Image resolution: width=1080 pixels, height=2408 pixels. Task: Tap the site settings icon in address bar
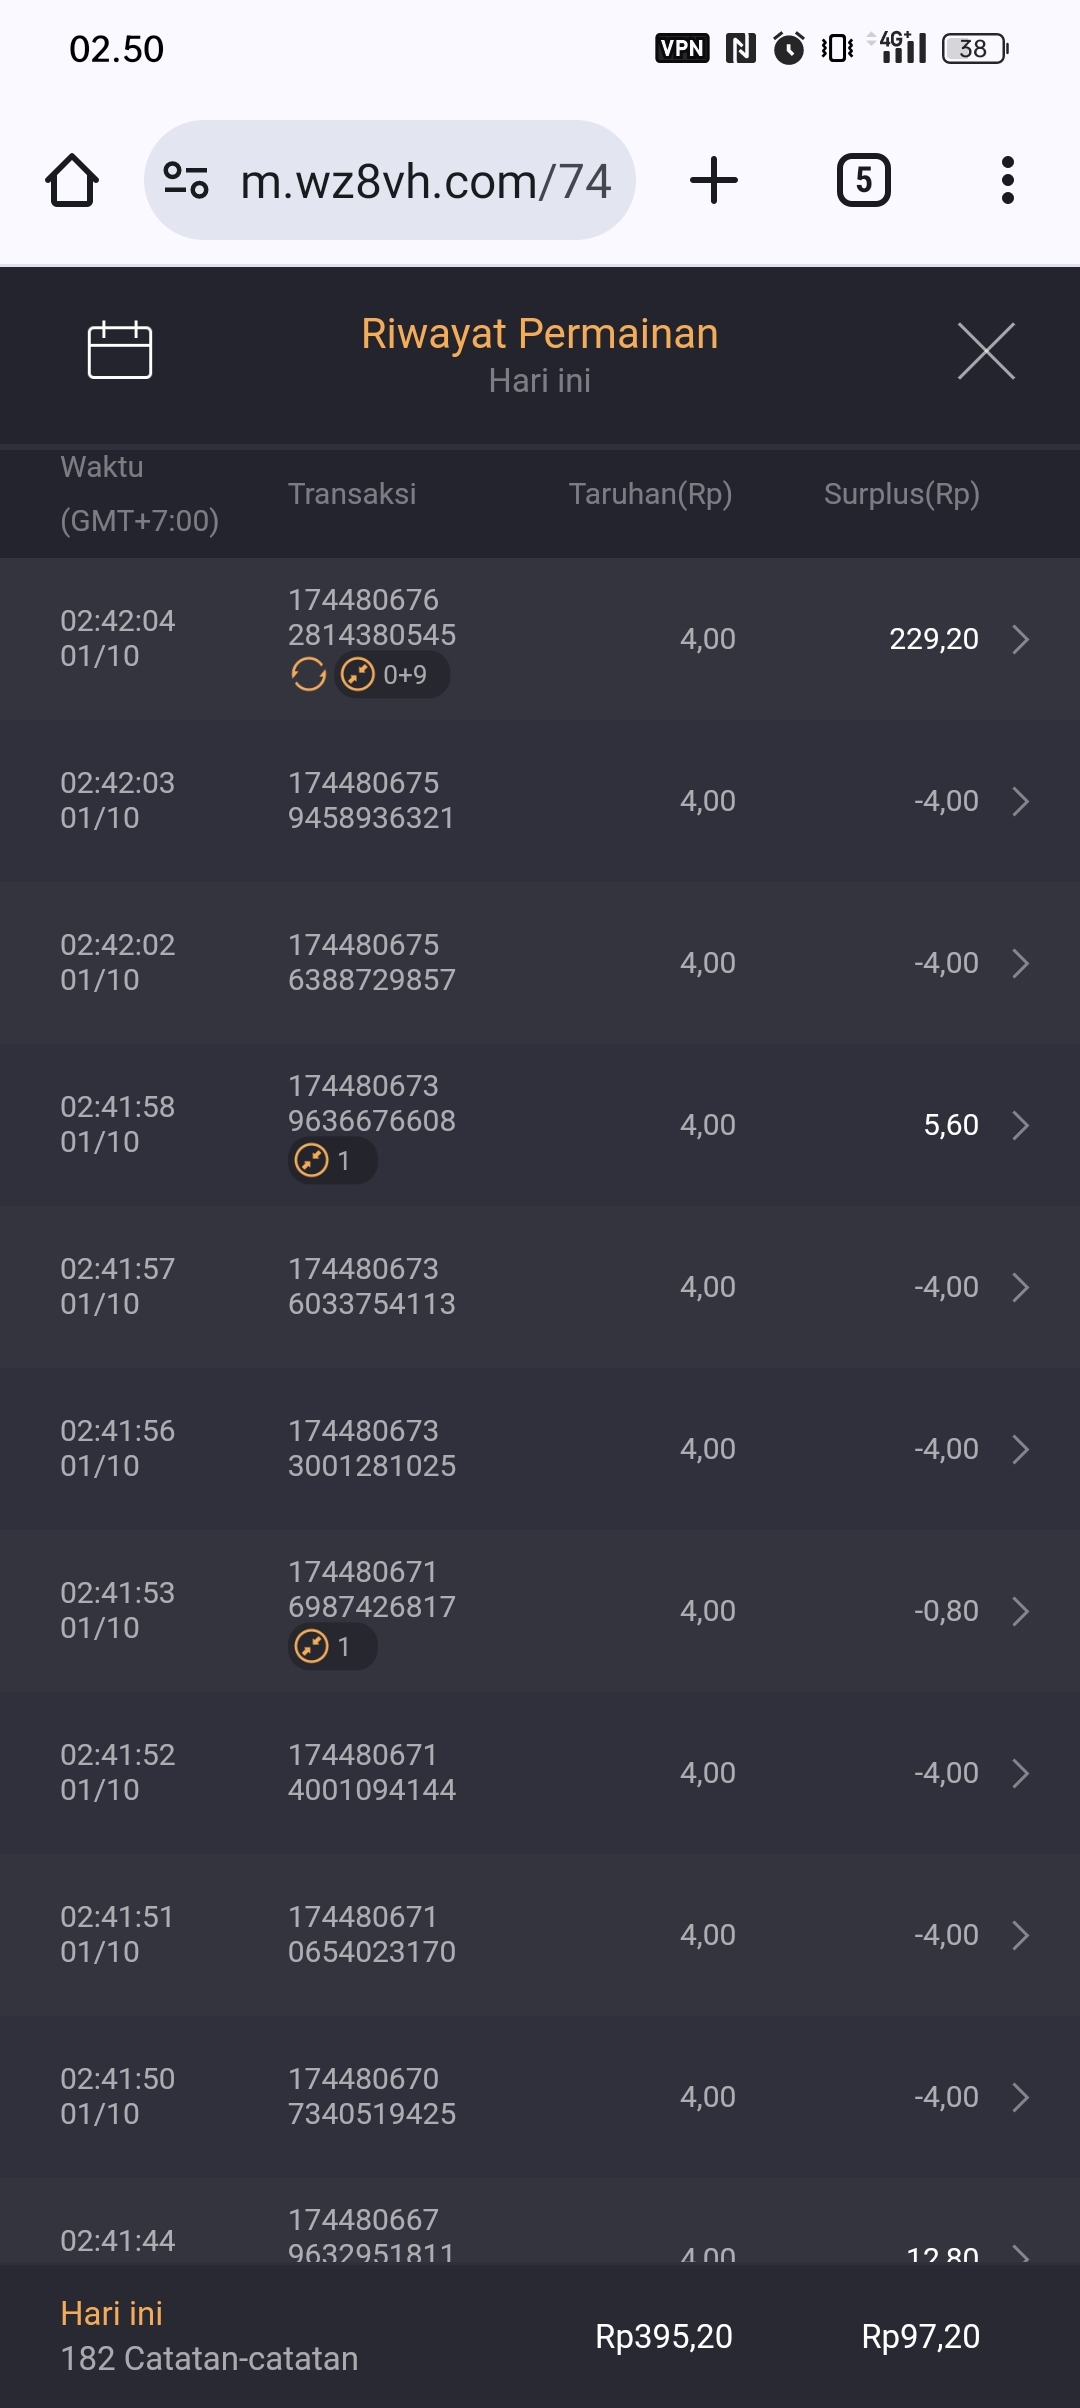(186, 181)
